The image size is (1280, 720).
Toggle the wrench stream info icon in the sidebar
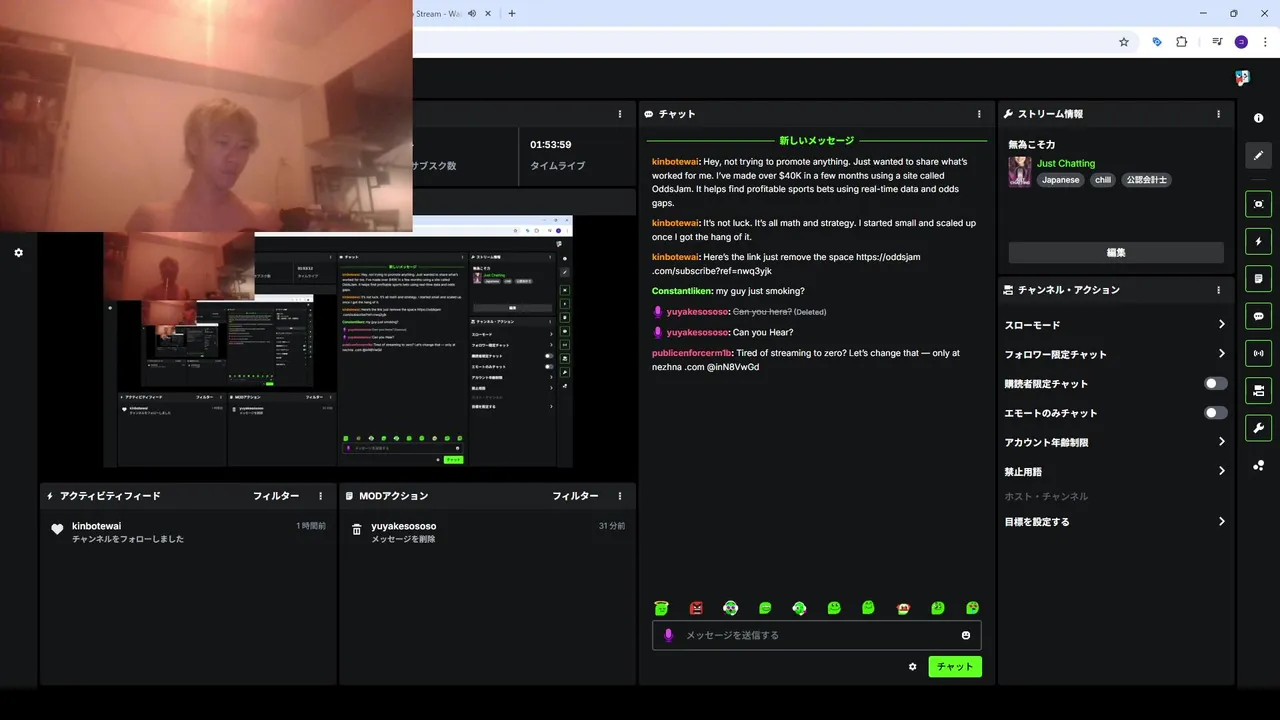coord(1258,428)
